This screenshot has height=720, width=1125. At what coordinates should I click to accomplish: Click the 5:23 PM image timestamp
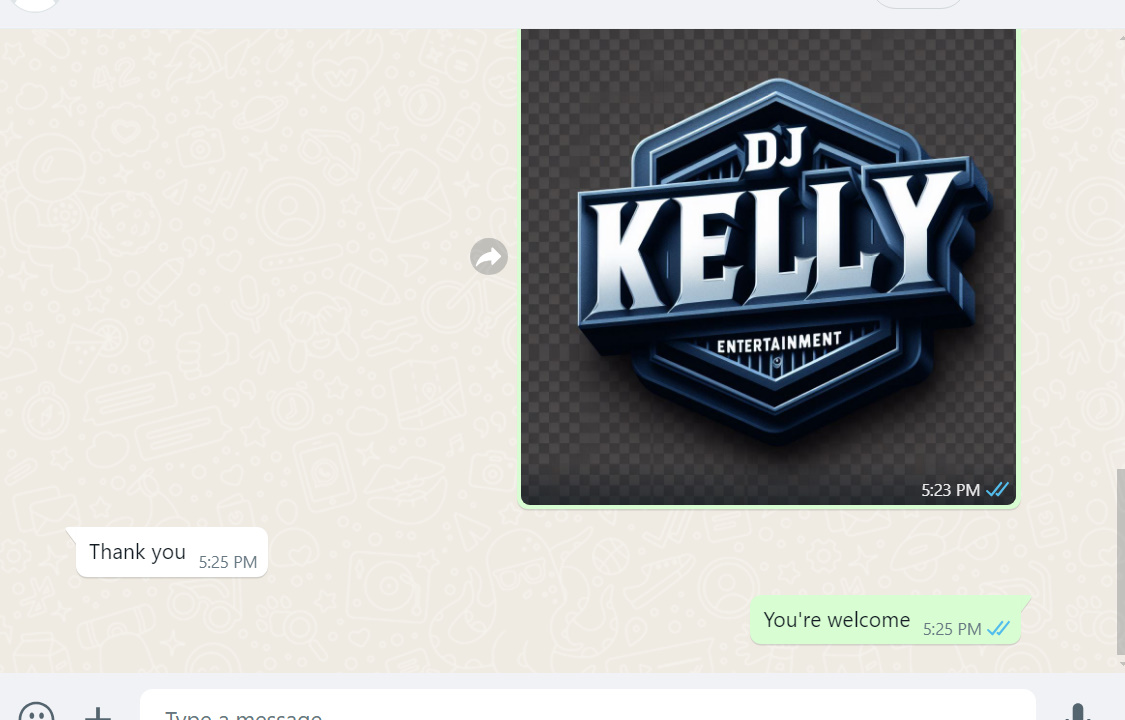pos(950,490)
